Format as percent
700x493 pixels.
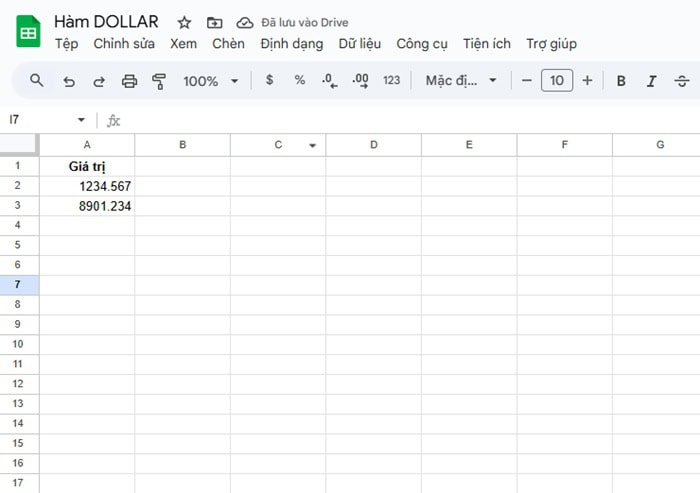tap(300, 80)
